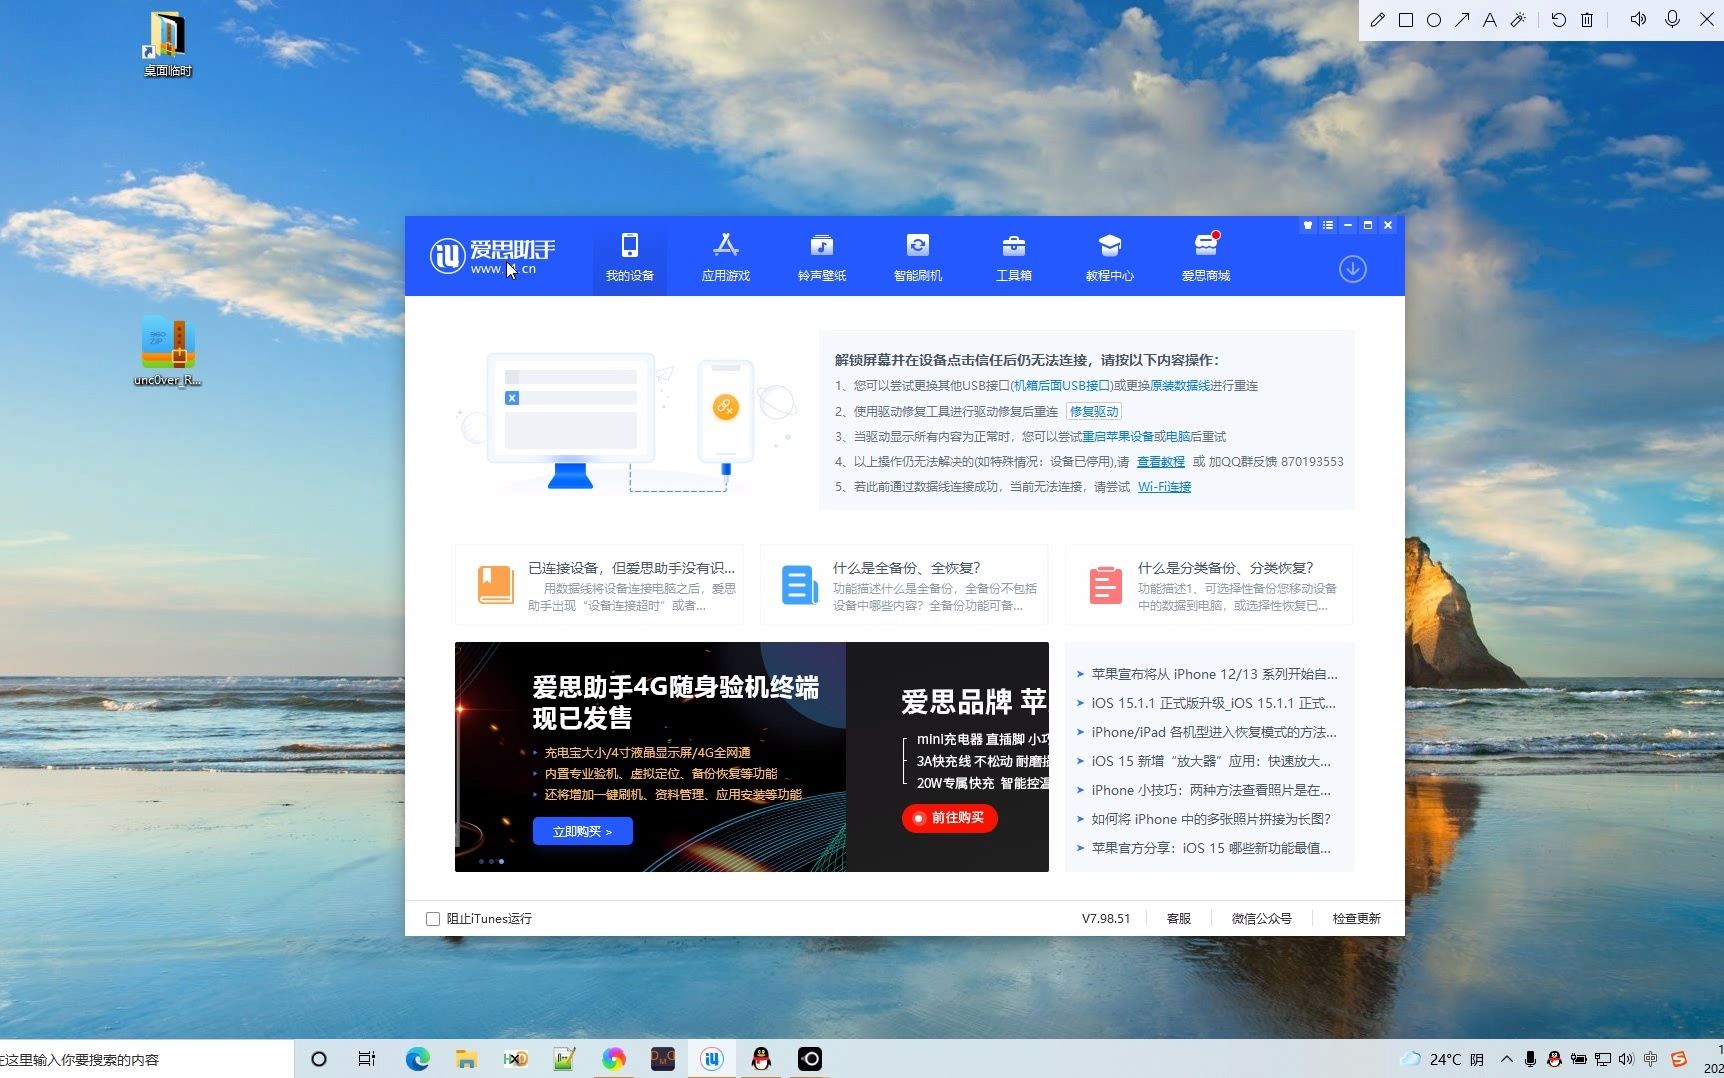Select the circle annotation tool
1724x1078 pixels.
[x=1434, y=20]
